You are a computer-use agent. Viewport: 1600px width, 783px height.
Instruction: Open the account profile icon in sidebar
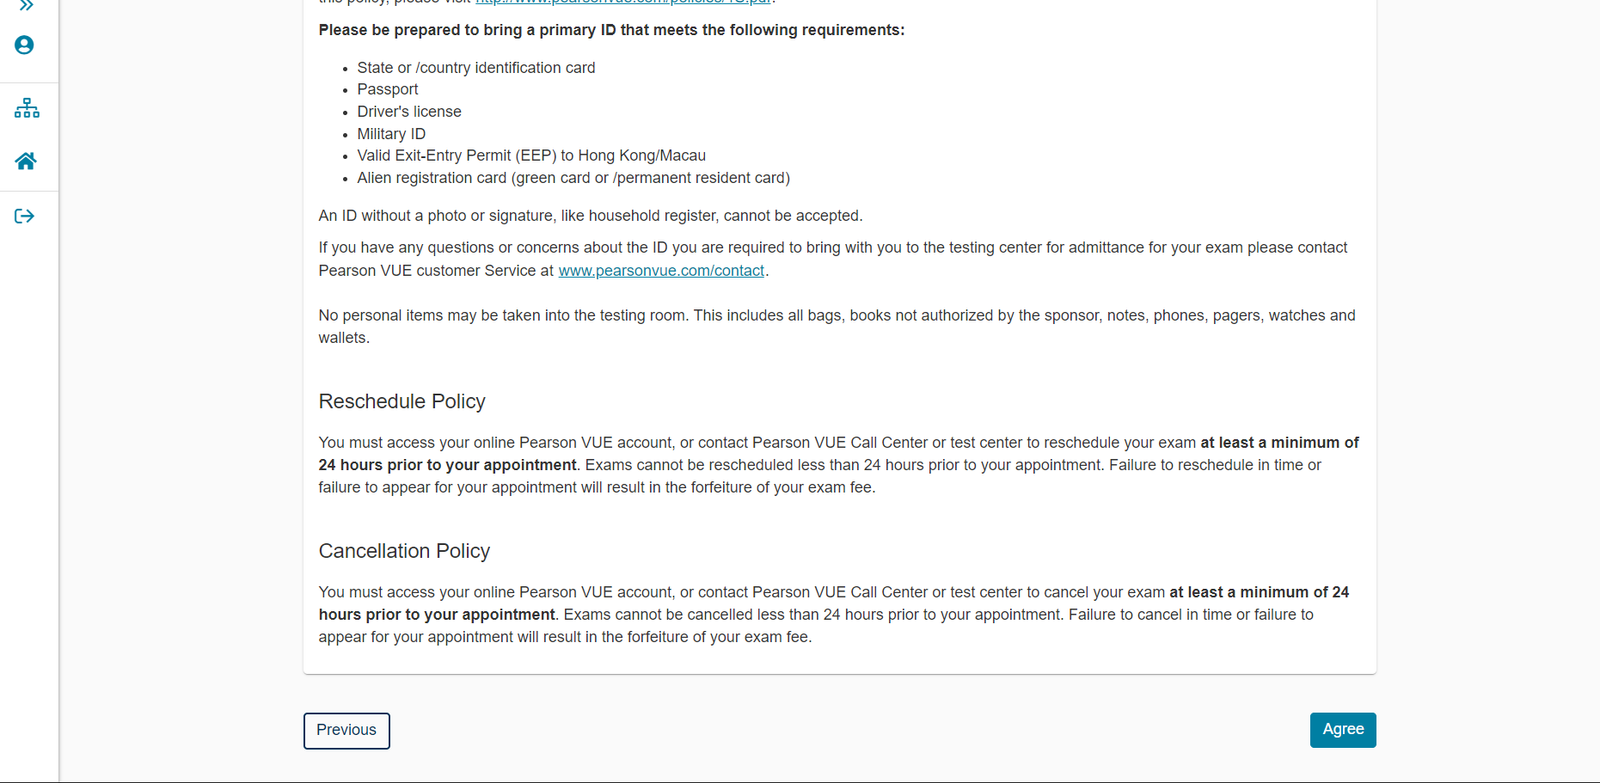coord(23,44)
